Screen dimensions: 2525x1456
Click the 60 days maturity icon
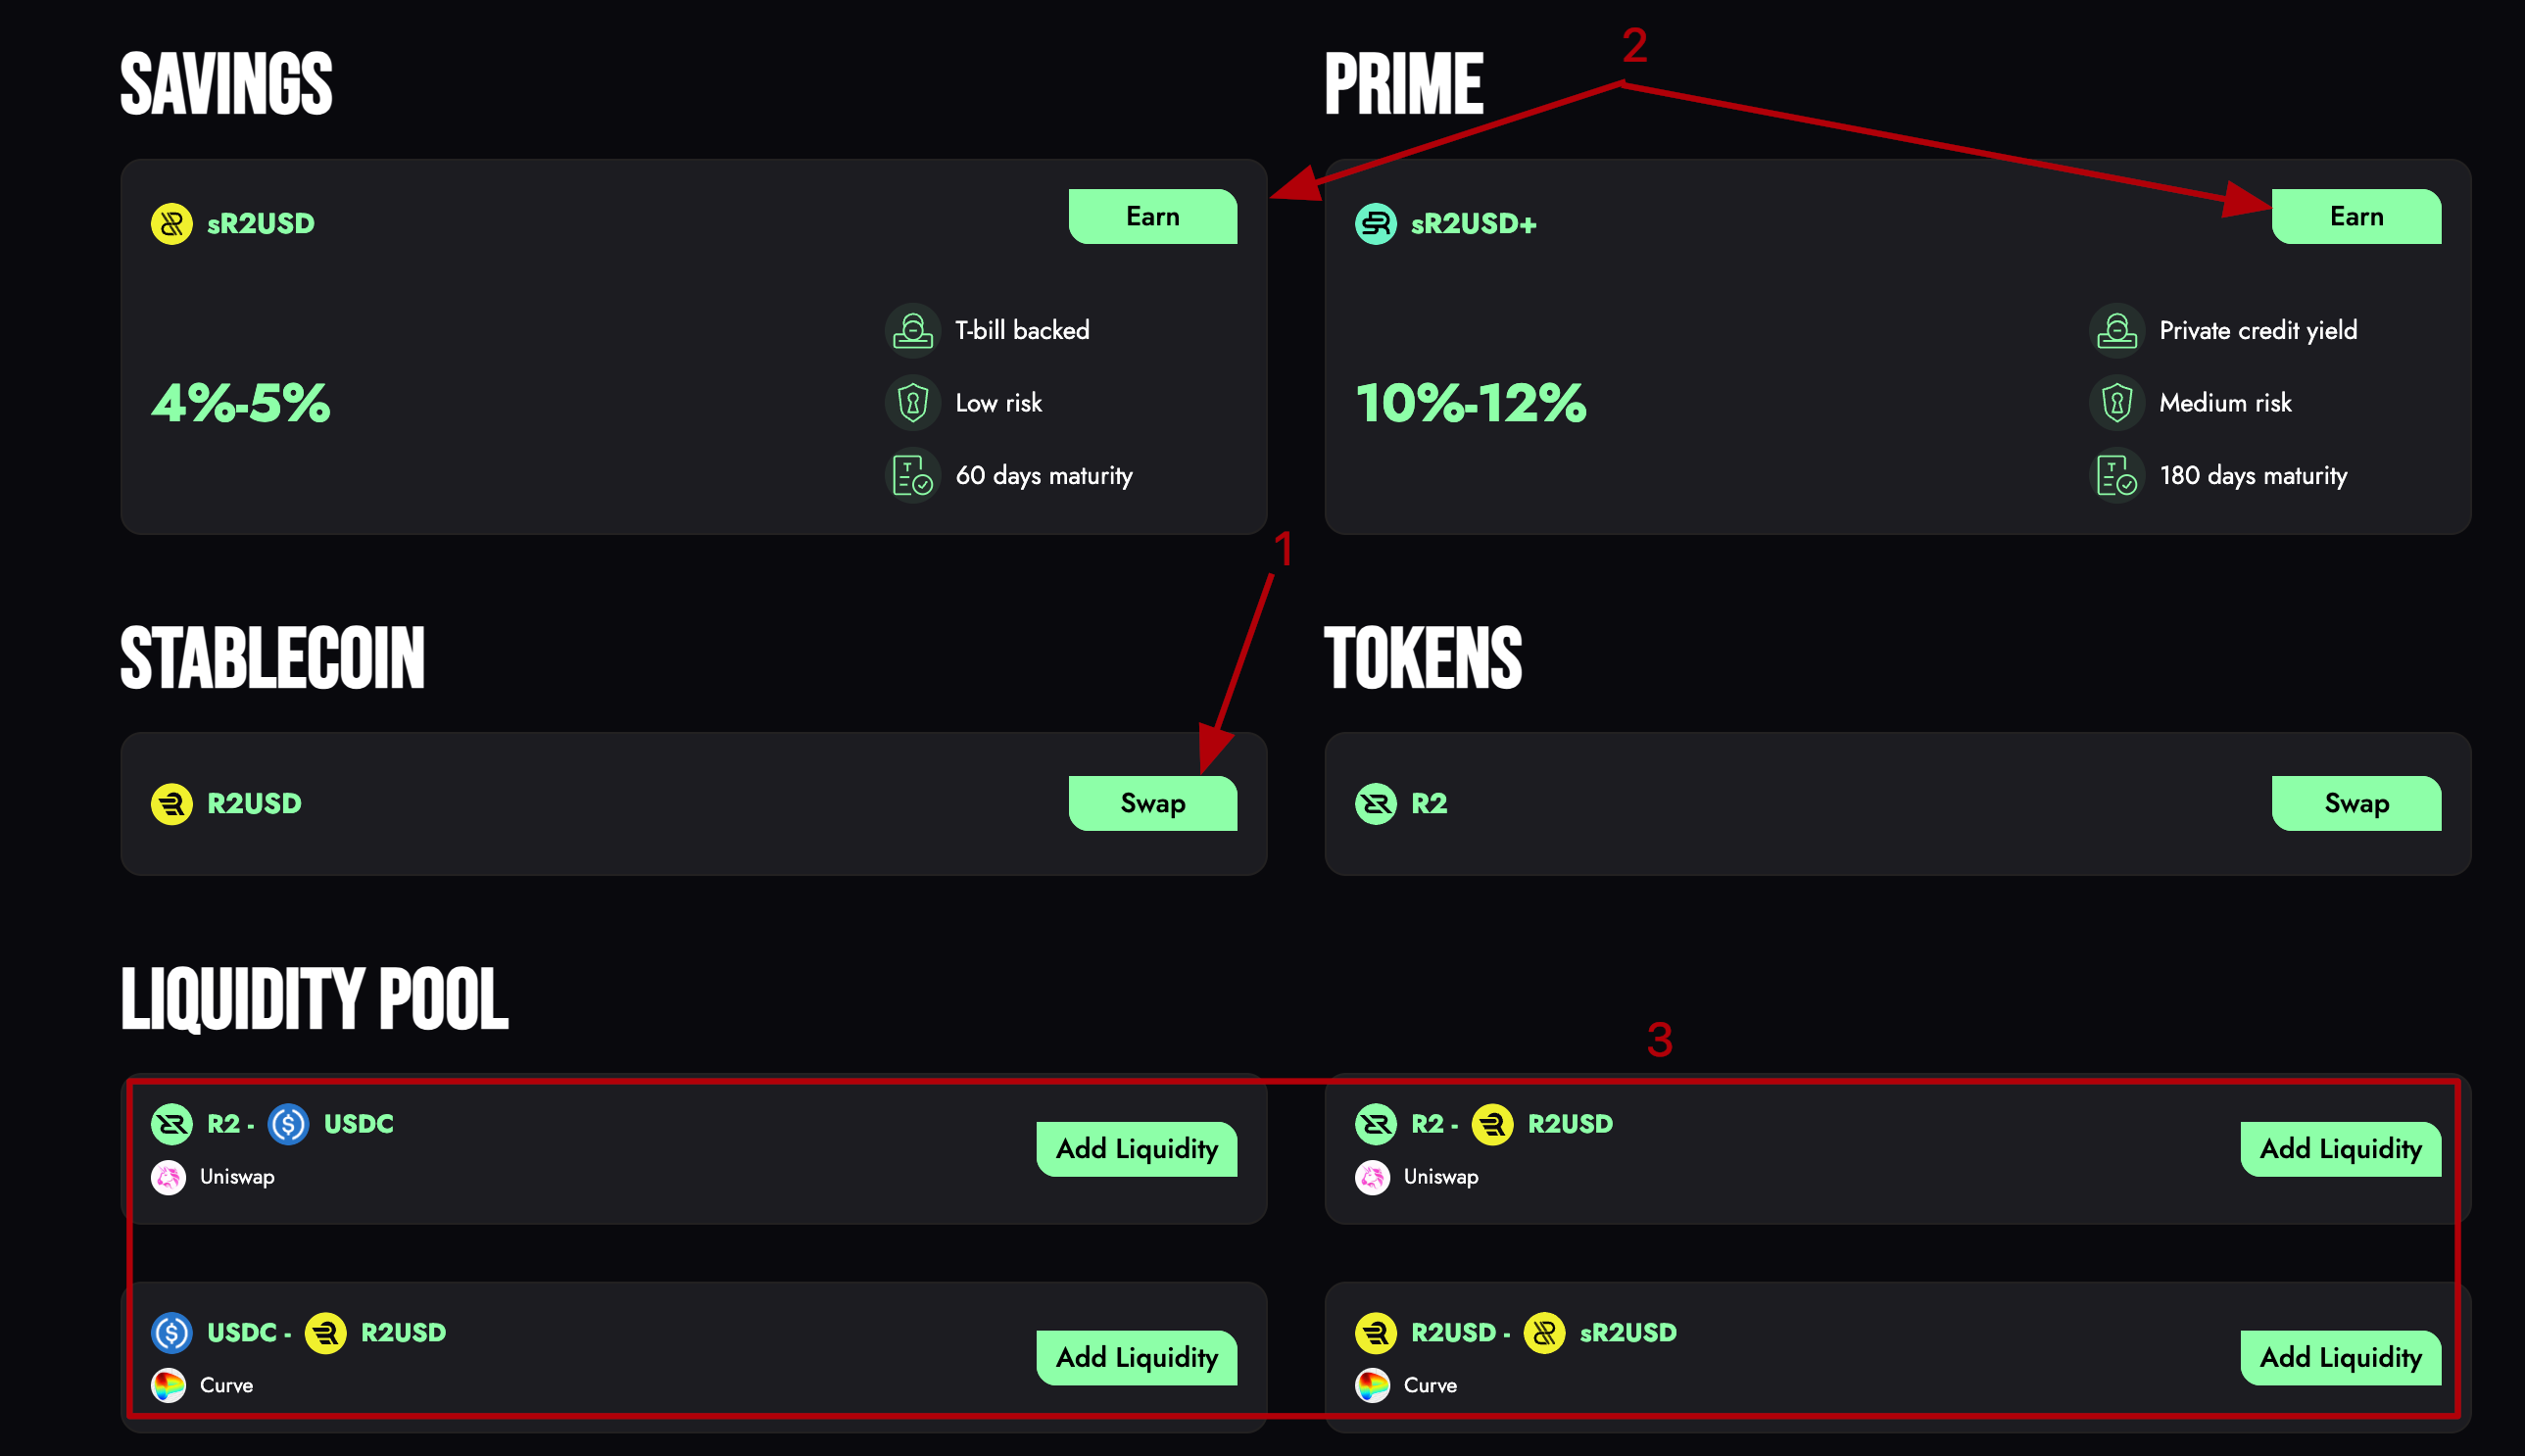click(912, 475)
